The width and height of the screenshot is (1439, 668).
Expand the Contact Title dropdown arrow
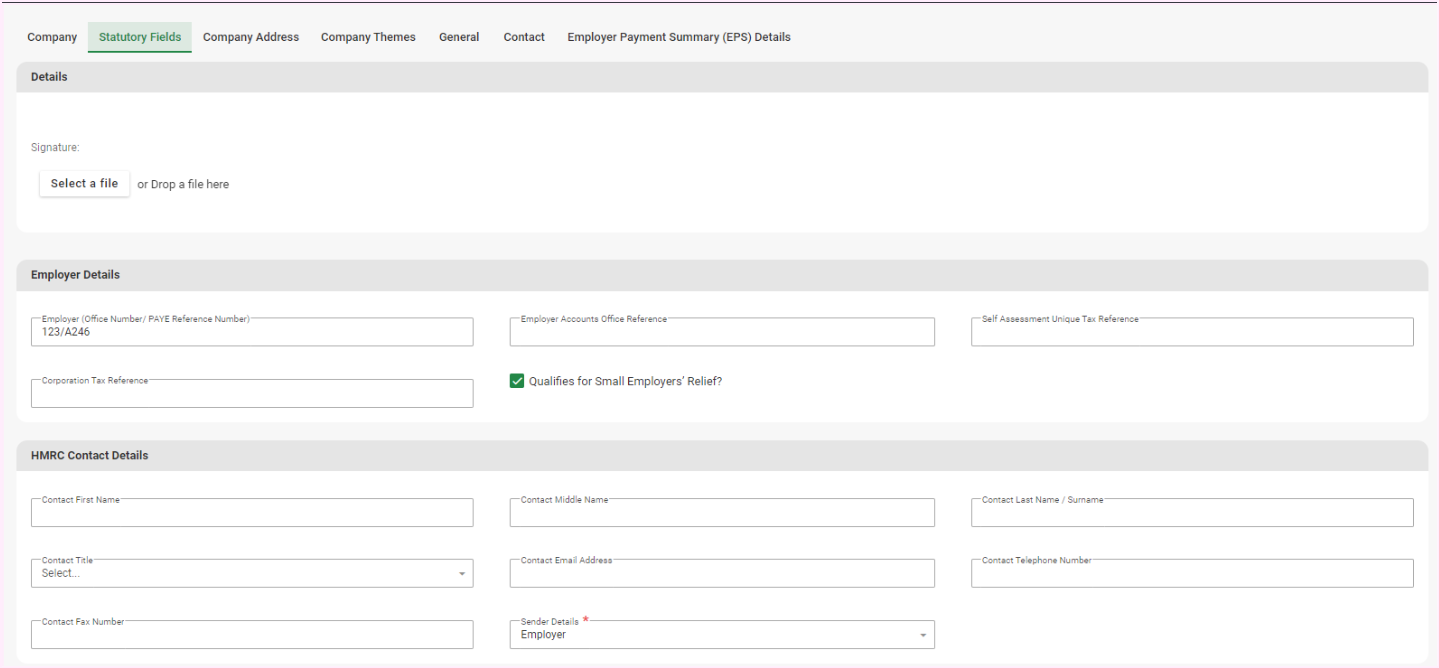pos(461,574)
